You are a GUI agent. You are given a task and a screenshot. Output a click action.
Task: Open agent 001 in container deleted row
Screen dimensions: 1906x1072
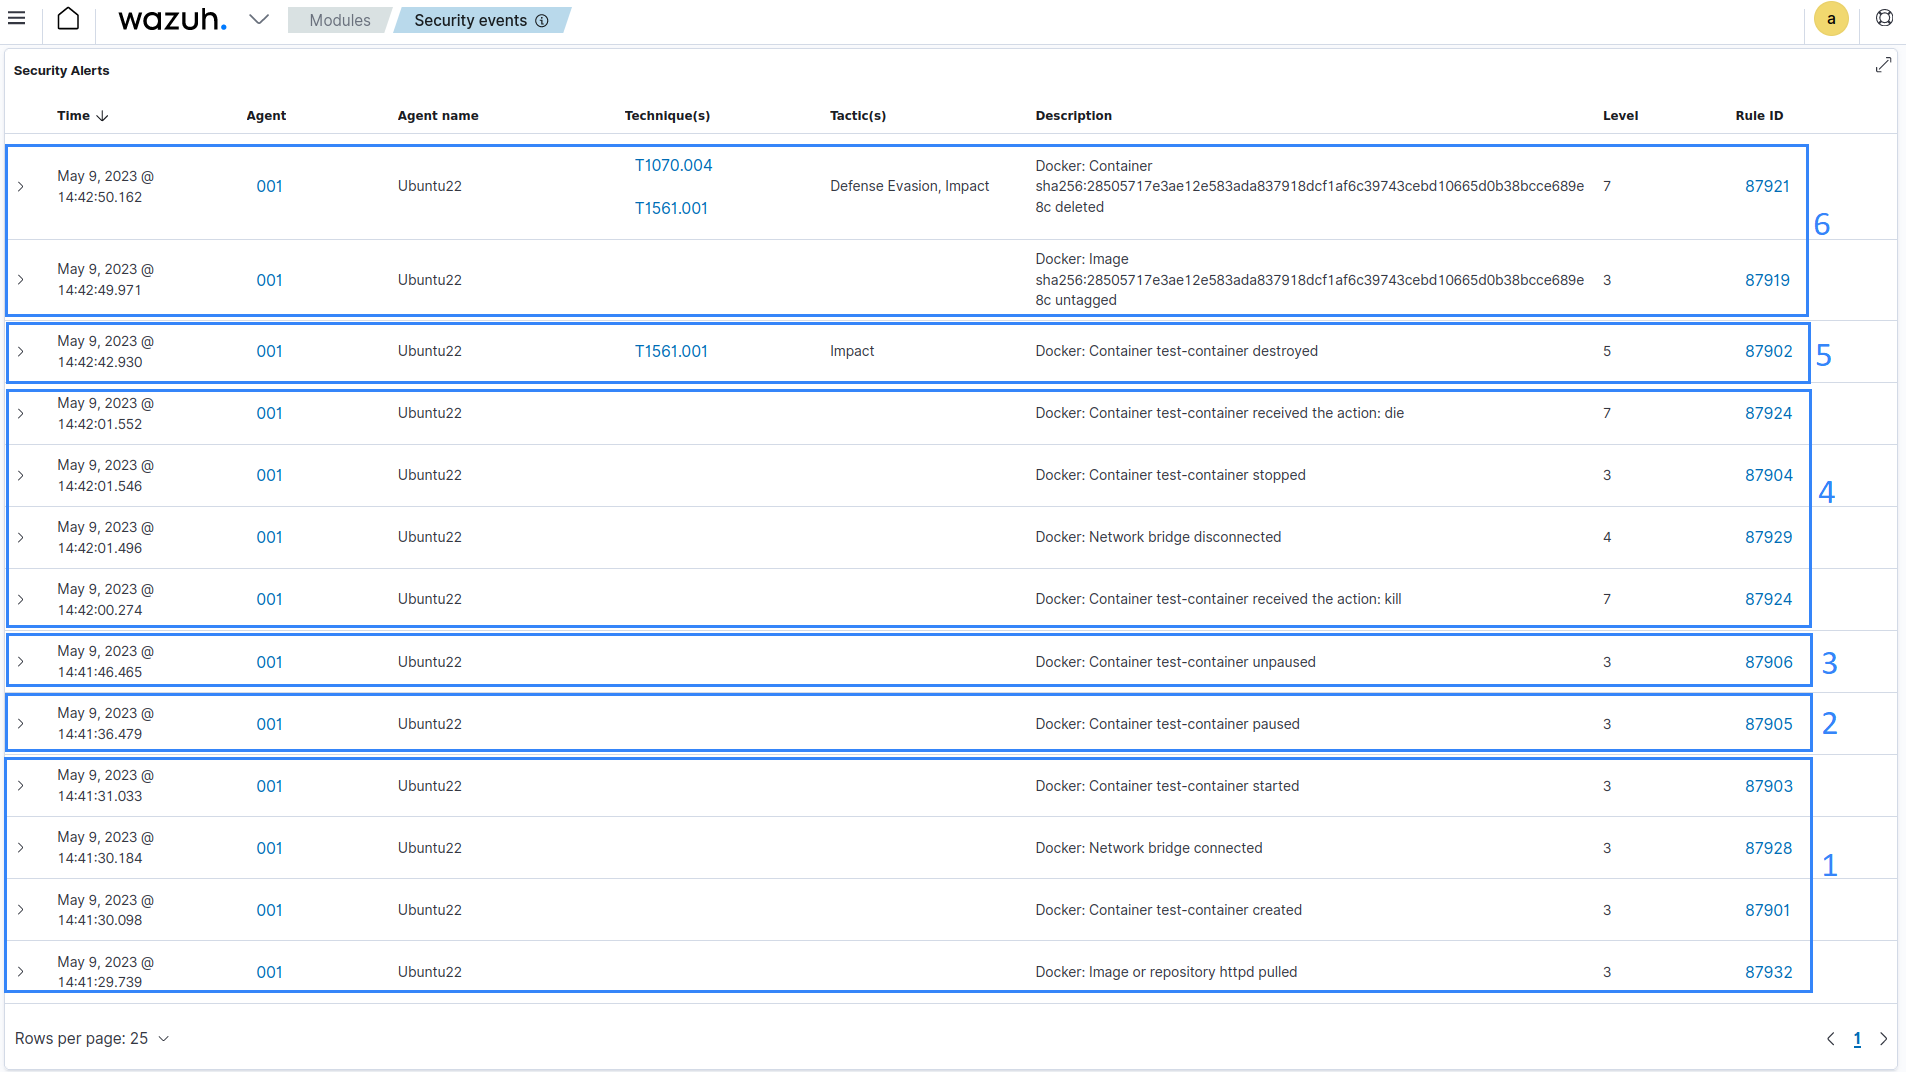tap(269, 186)
